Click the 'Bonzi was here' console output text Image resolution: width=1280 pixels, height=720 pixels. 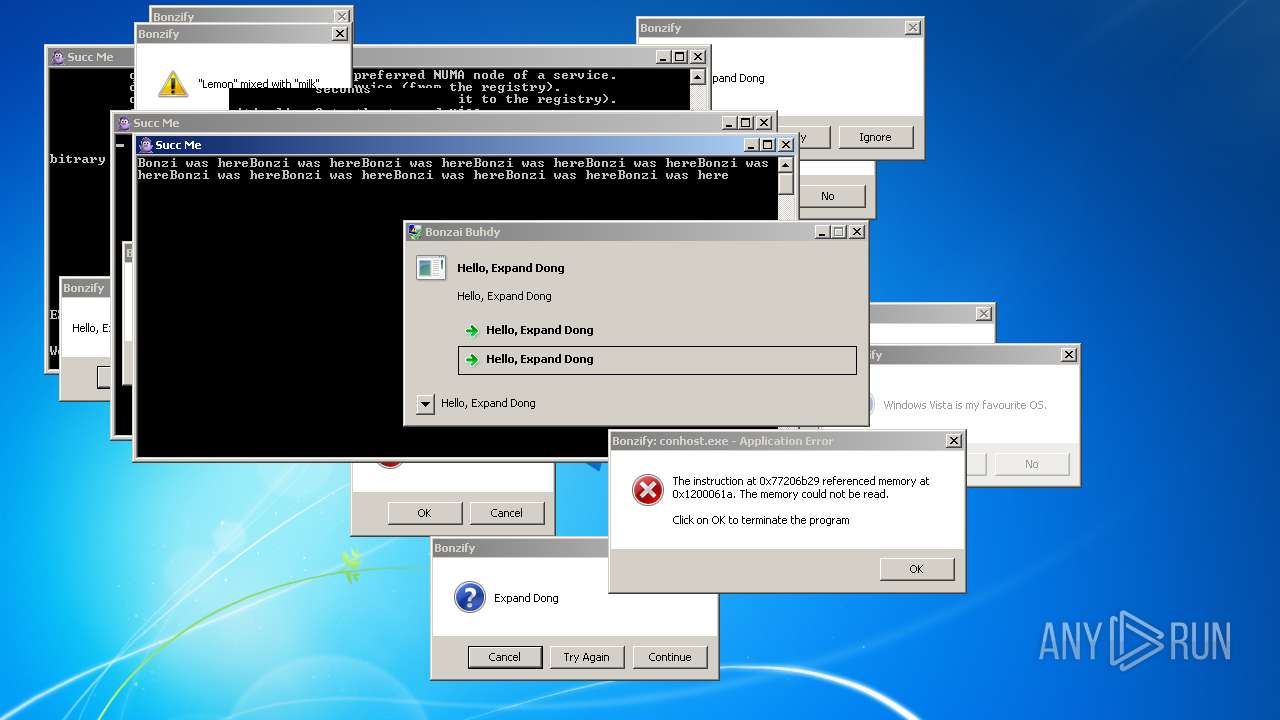[x=453, y=169]
